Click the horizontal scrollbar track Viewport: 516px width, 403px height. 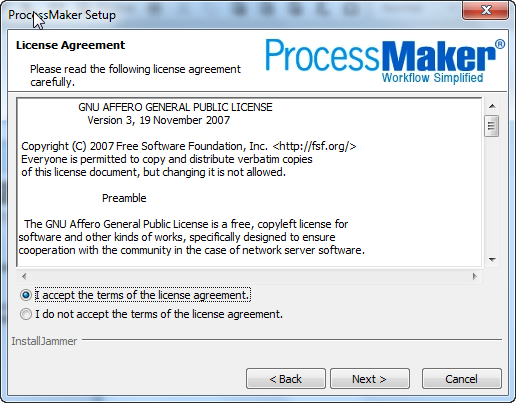249,276
